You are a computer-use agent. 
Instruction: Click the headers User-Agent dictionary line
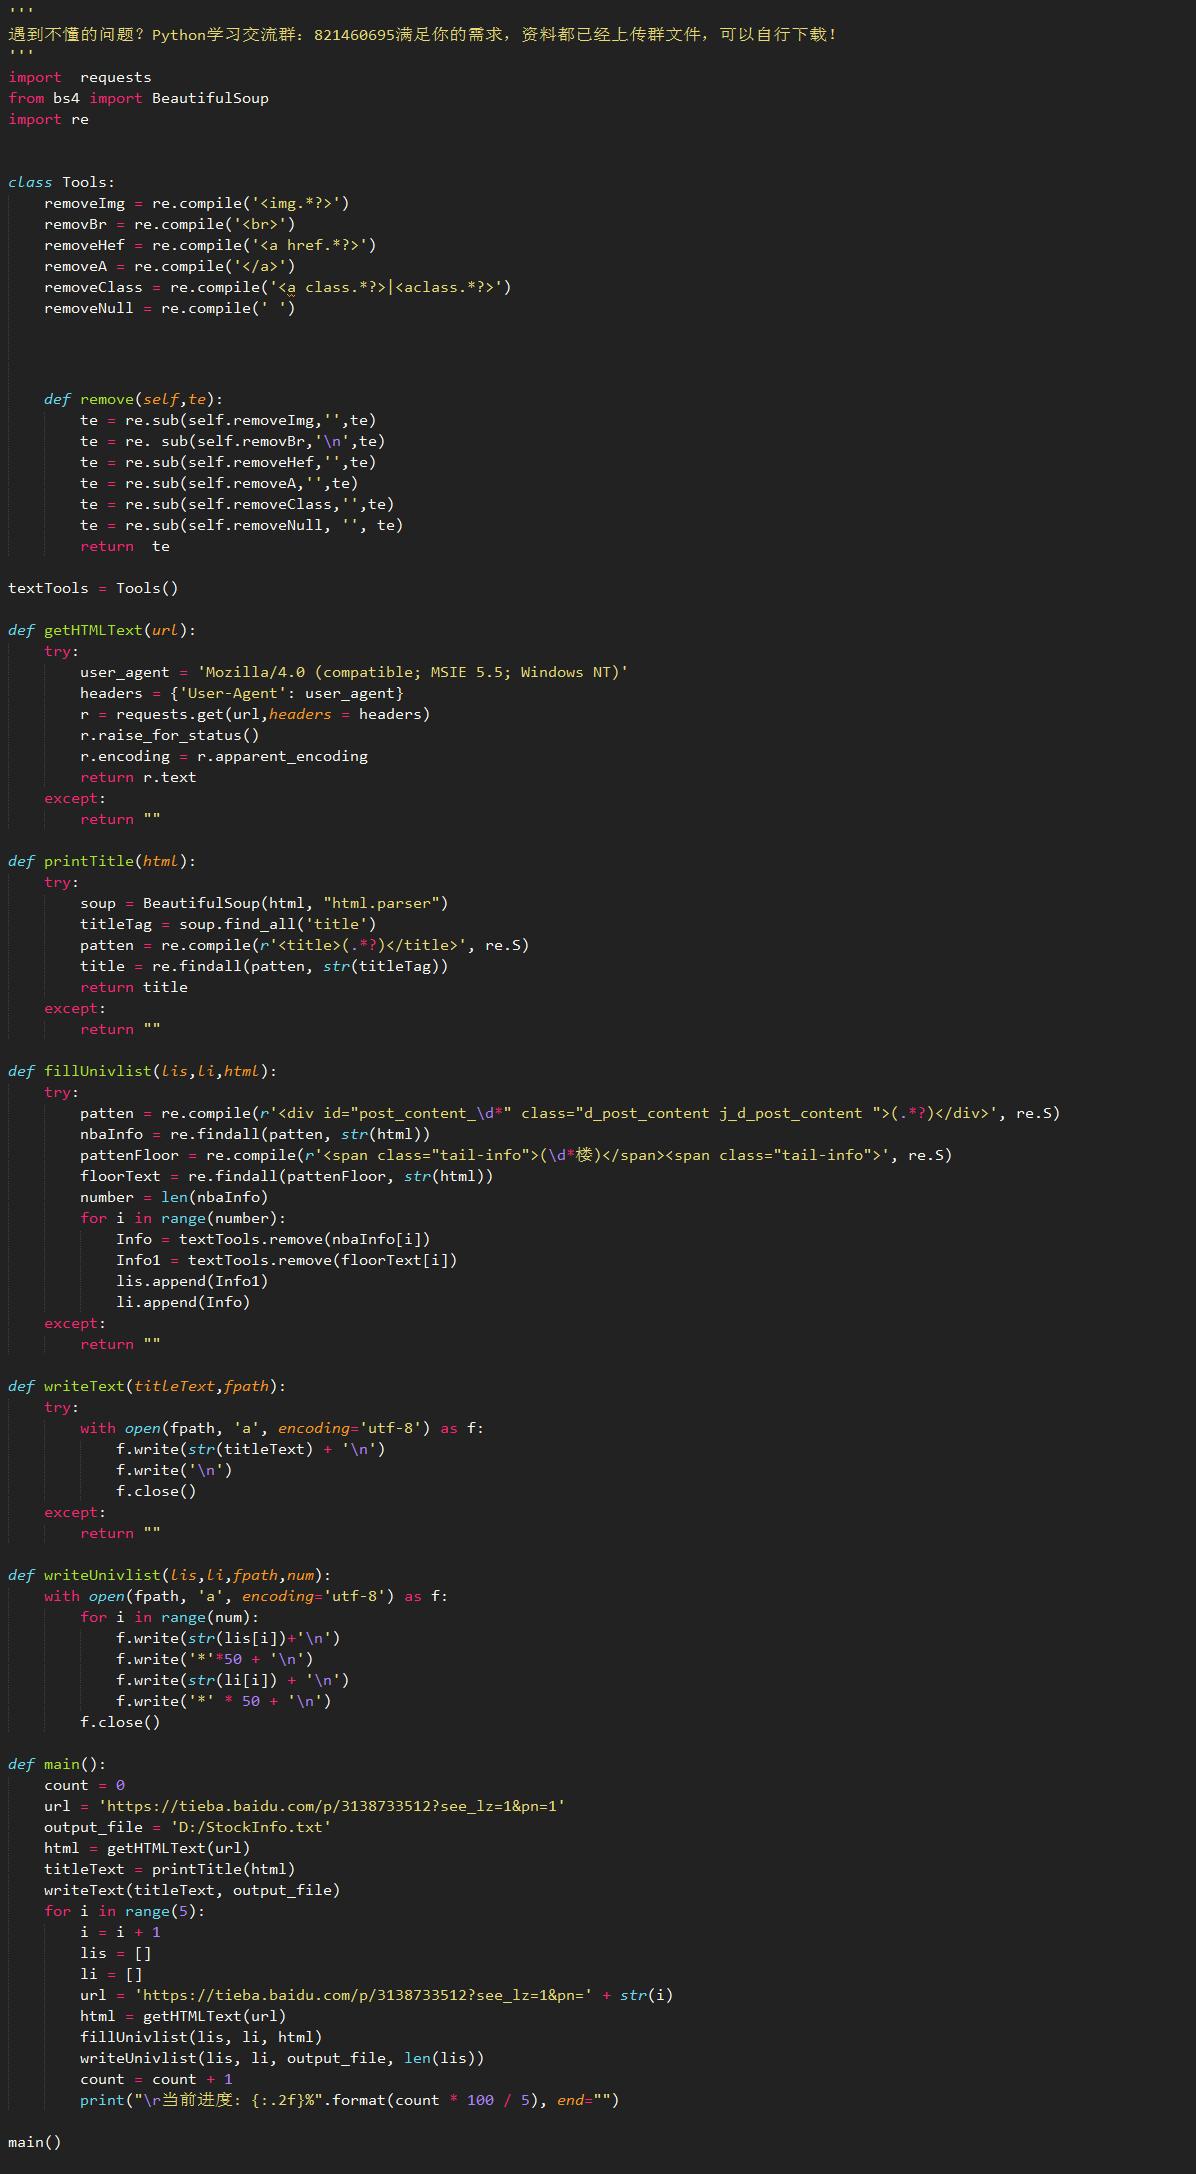242,693
